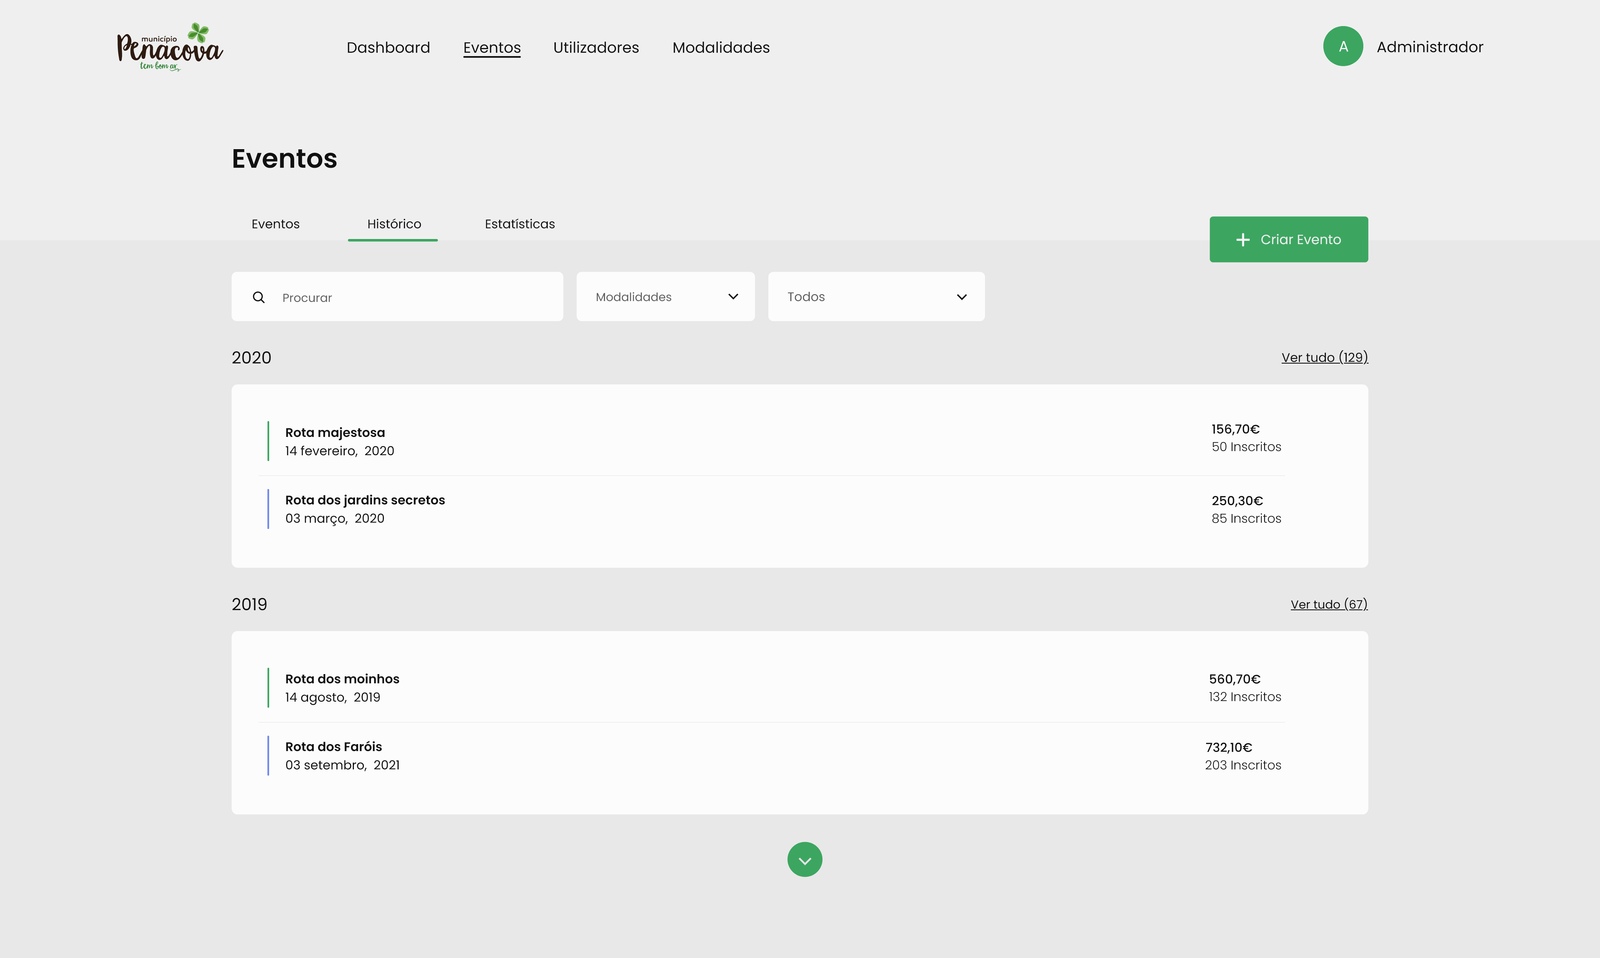Click Ver tudo (129) link for 2020

(1324, 358)
